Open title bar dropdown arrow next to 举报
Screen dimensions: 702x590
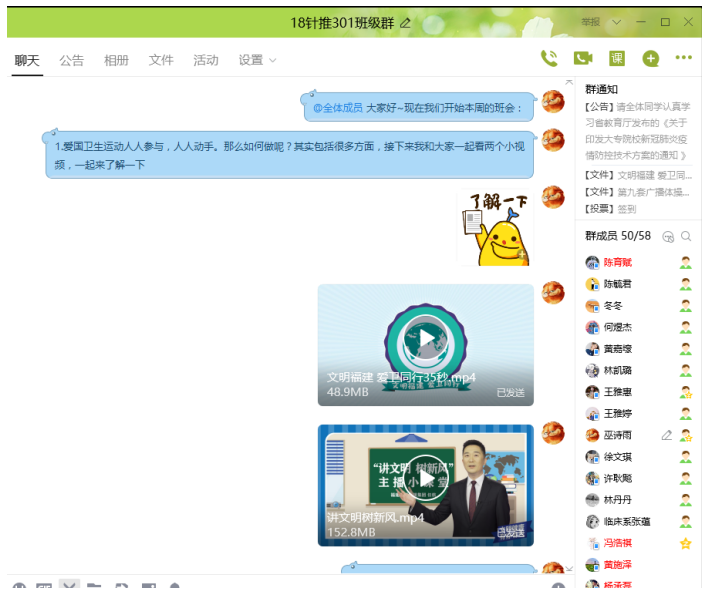pyautogui.click(x=617, y=22)
